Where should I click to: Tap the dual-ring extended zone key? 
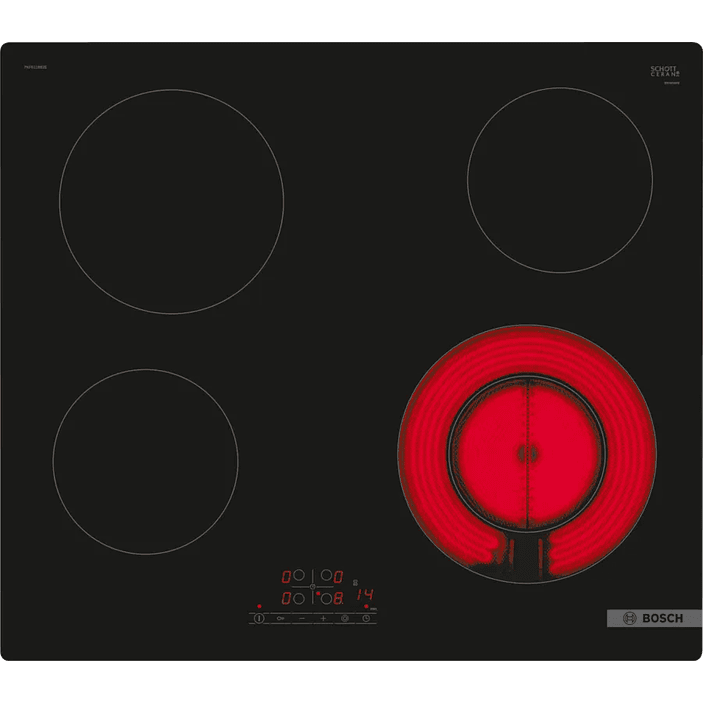(x=345, y=618)
